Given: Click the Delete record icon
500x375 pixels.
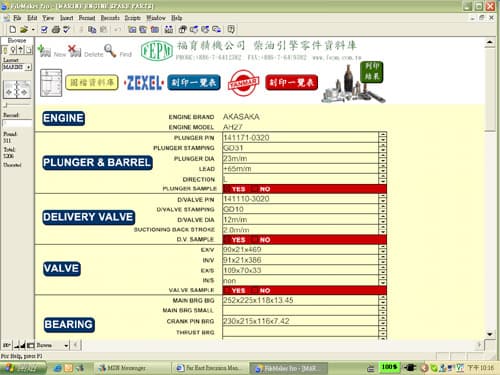Looking at the screenshot, I should [75, 51].
